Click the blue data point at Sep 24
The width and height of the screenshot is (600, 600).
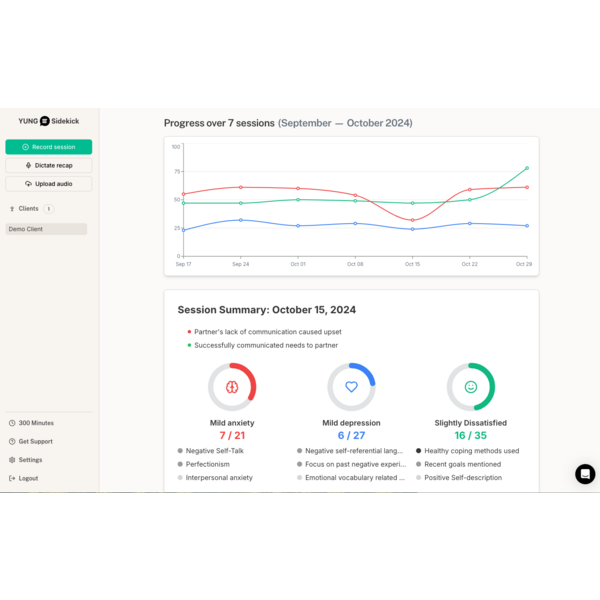[x=241, y=220]
